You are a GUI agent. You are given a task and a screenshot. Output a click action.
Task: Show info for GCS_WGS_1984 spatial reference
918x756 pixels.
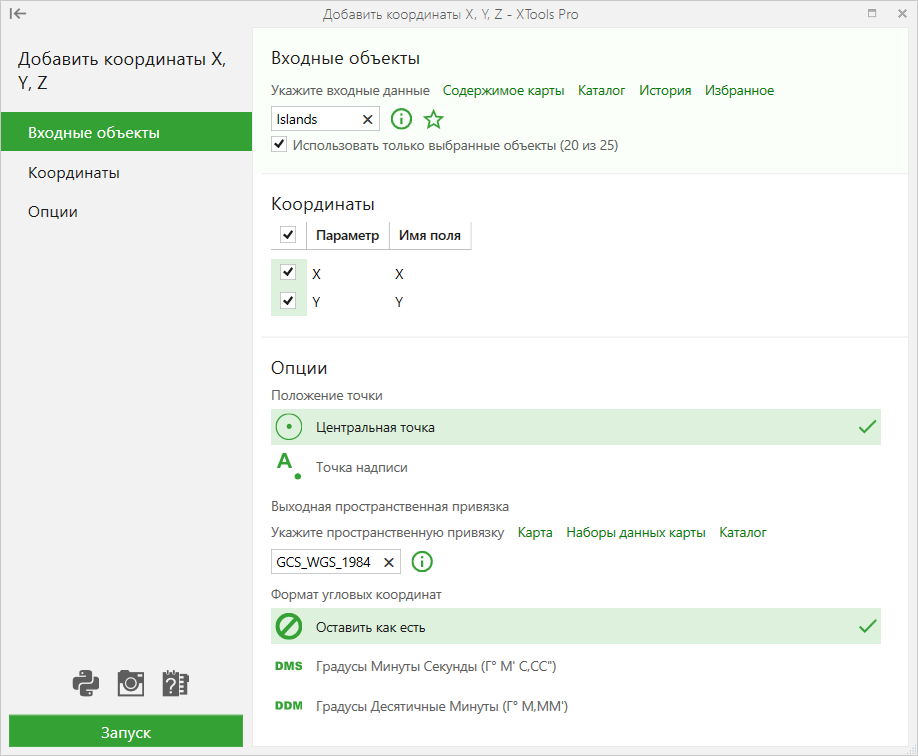coord(422,562)
